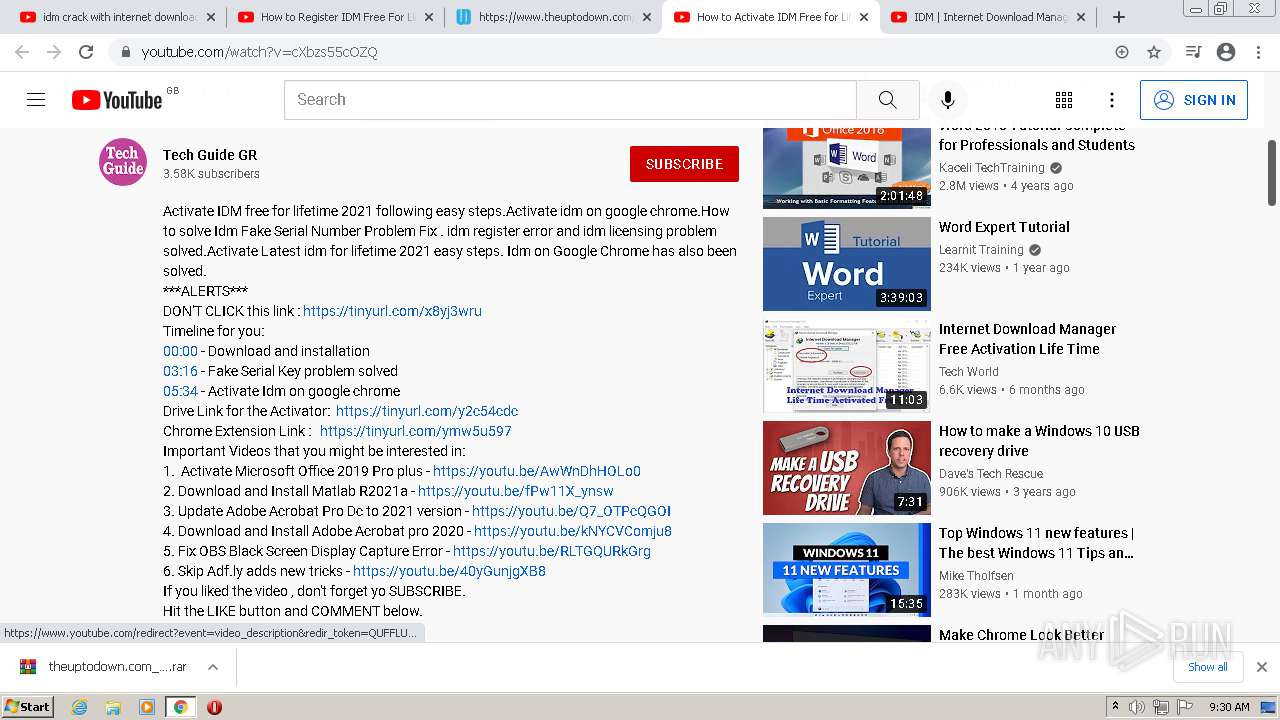1280x720 pixels.
Task: Bookmark this page with the star icon
Action: 1154,52
